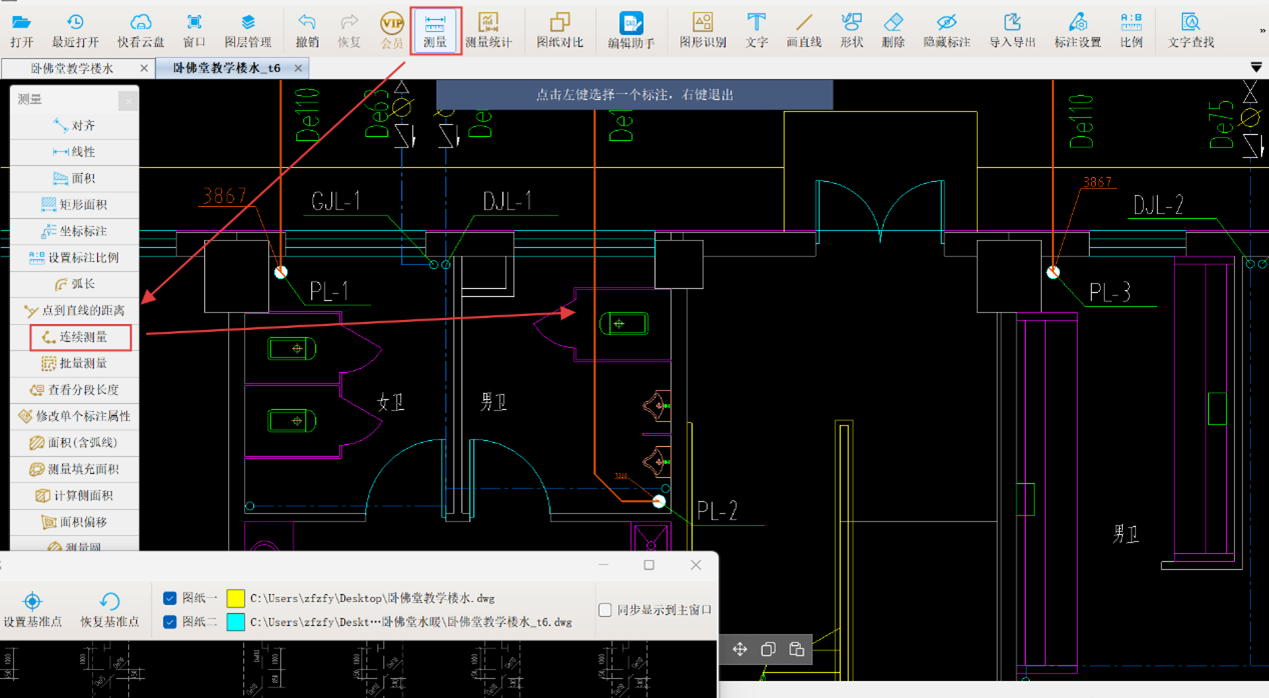Open 文字查找 text search tool
This screenshot has width=1269, height=698.
[1190, 29]
